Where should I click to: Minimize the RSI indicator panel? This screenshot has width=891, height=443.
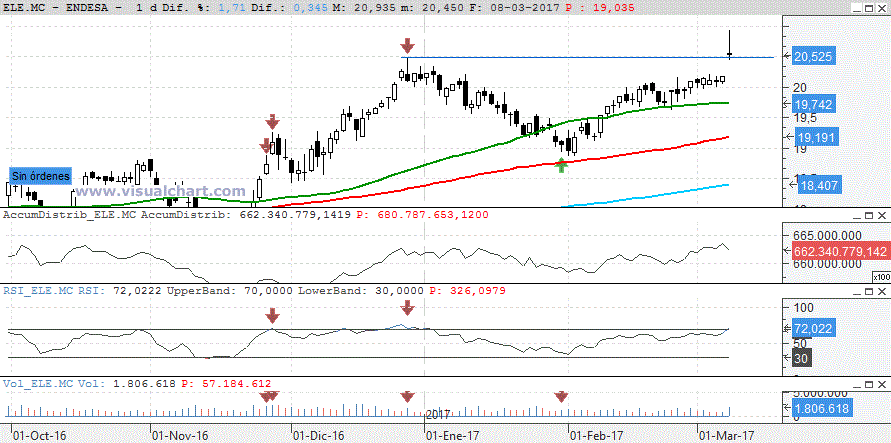[x=856, y=291]
